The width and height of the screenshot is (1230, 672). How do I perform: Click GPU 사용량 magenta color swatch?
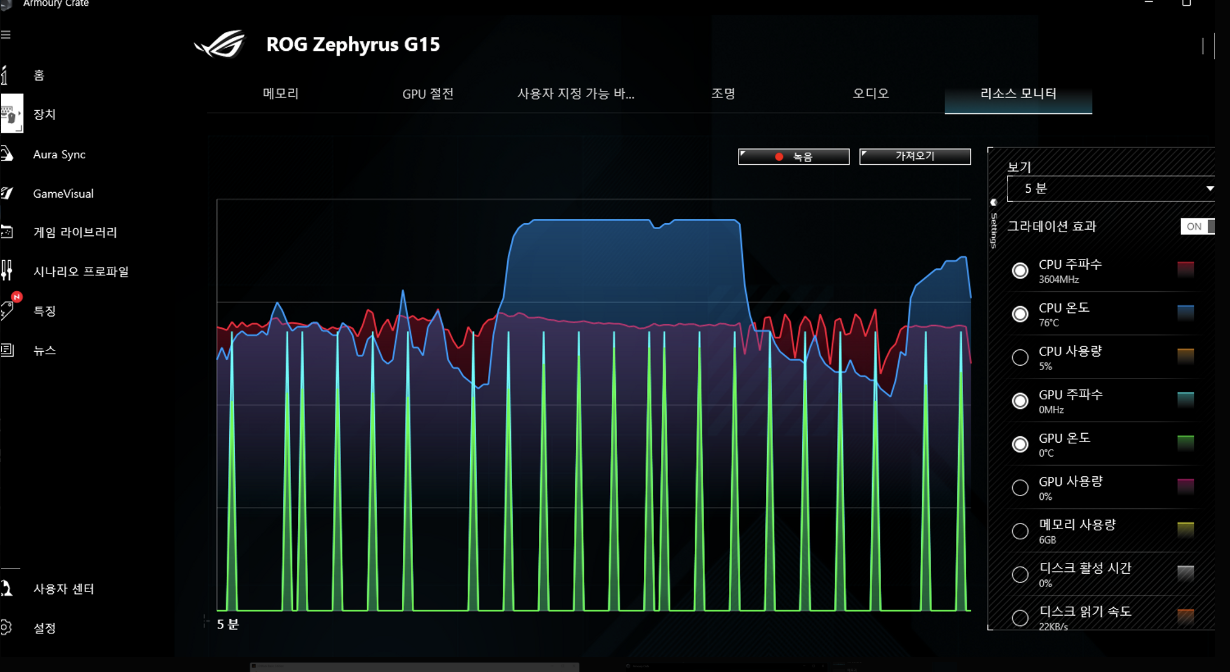[1185, 487]
